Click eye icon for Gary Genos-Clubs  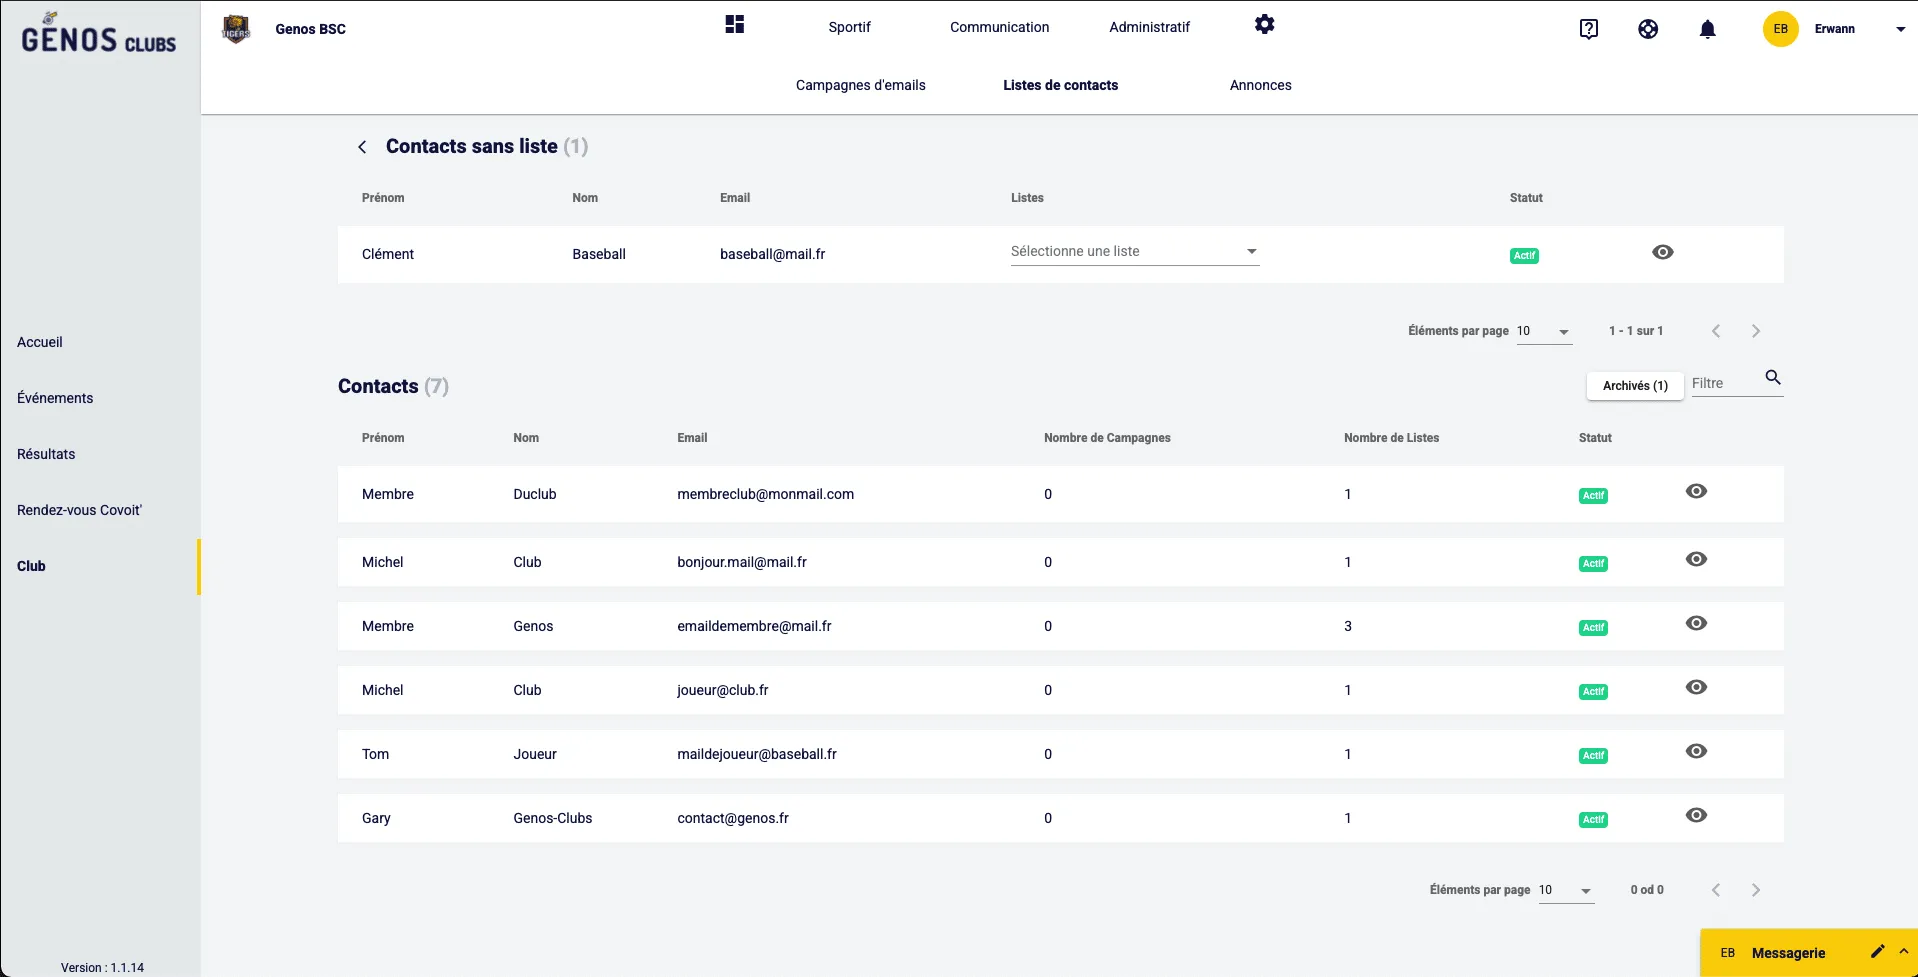click(x=1696, y=816)
